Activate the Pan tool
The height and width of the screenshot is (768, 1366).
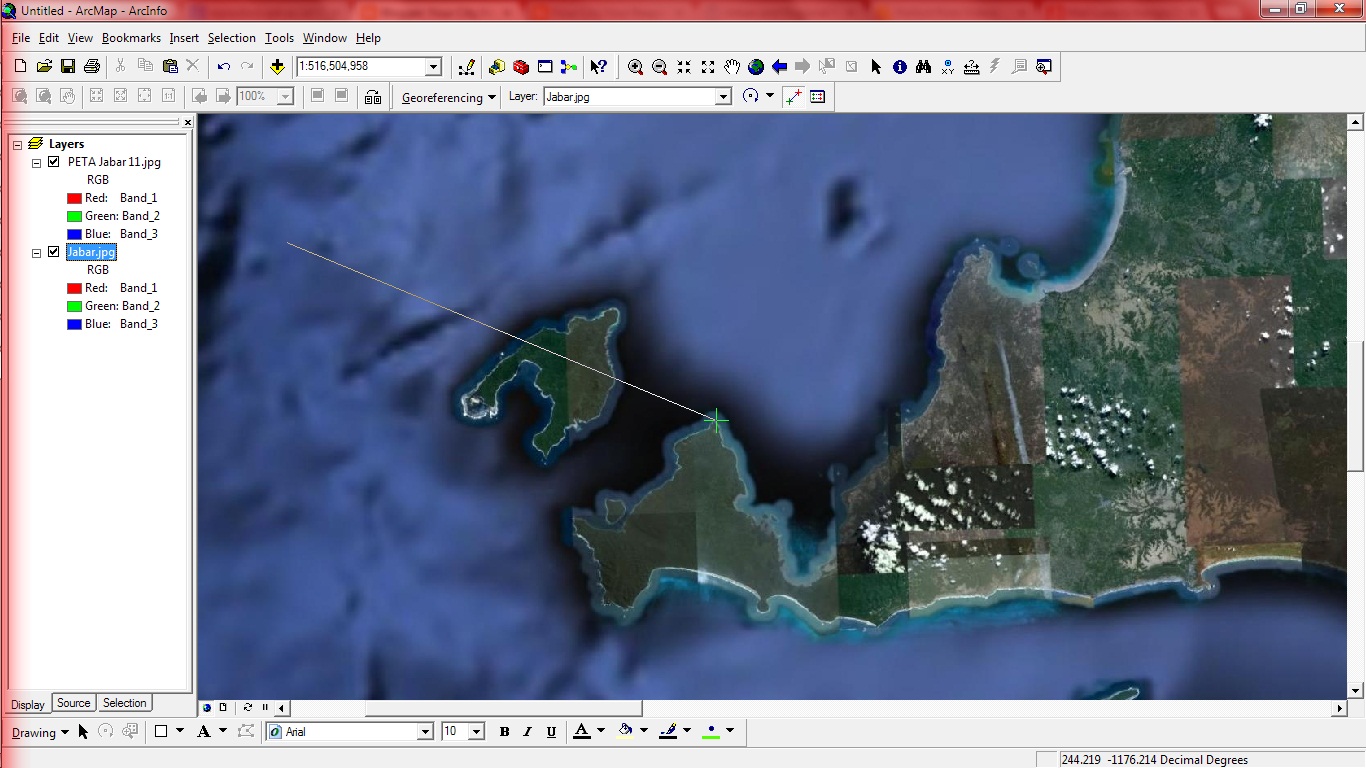731,67
